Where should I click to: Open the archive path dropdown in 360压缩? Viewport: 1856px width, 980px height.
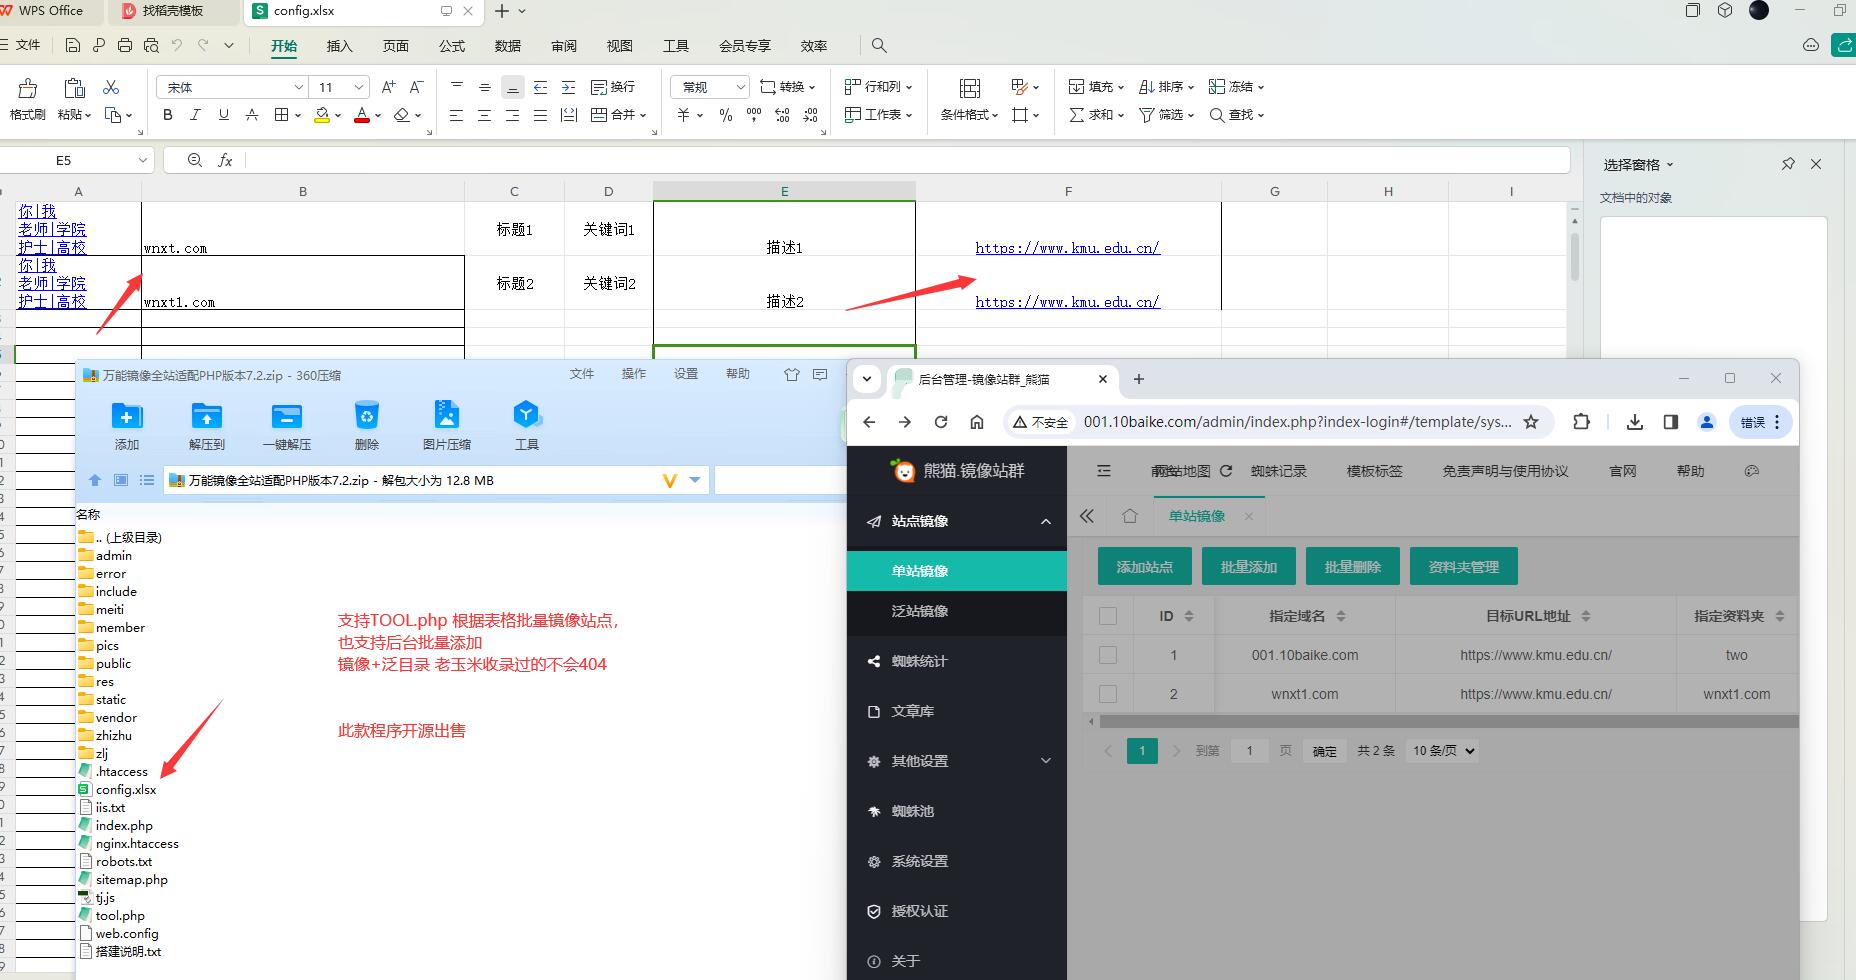point(695,480)
